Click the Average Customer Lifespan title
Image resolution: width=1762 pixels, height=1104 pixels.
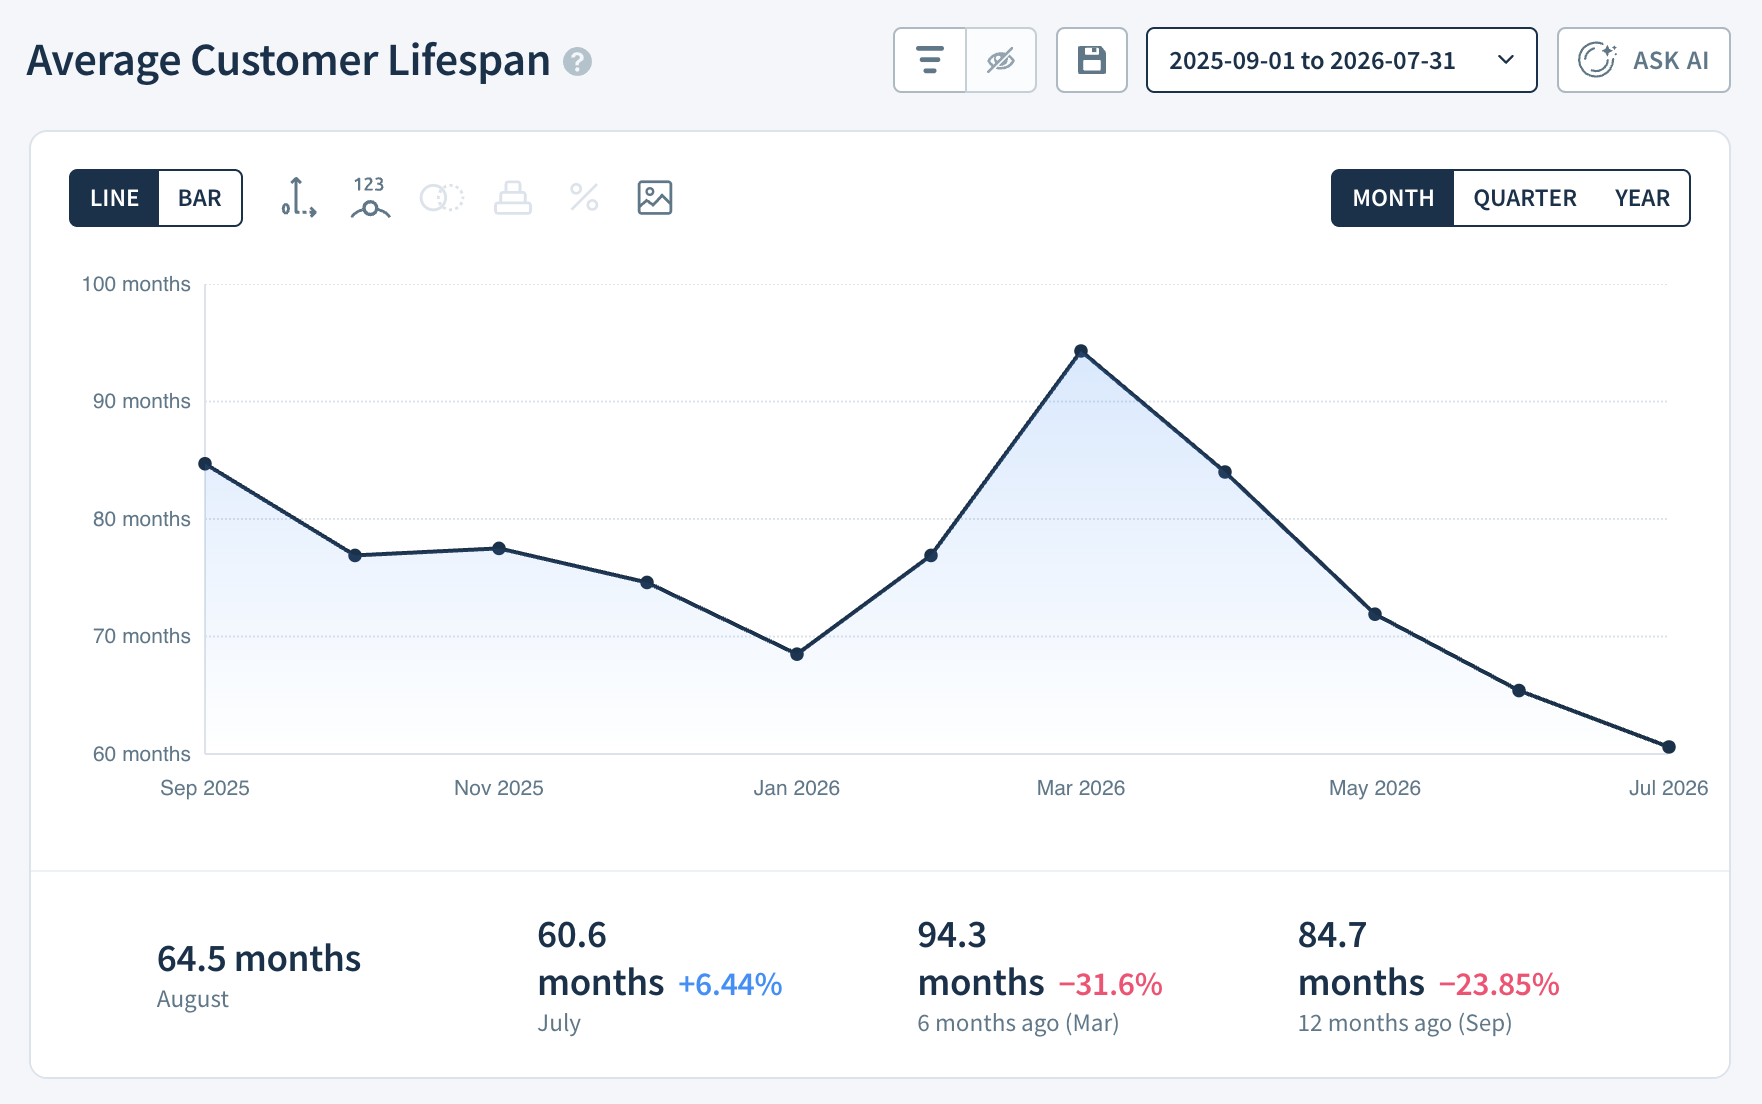click(x=289, y=61)
